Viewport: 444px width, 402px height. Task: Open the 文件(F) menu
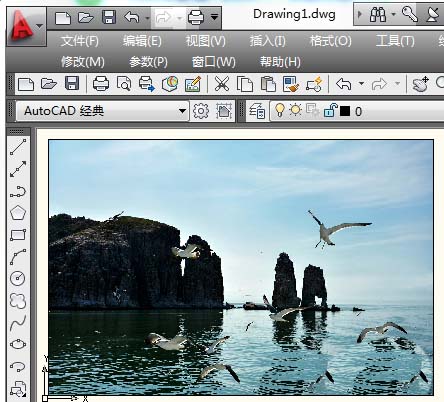point(80,41)
